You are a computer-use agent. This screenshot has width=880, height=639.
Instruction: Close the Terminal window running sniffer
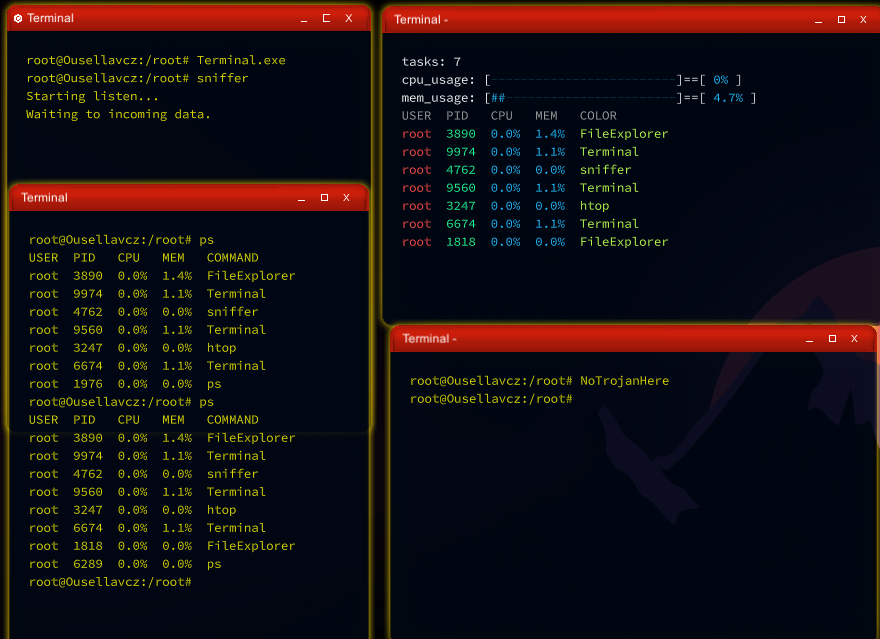pos(349,19)
